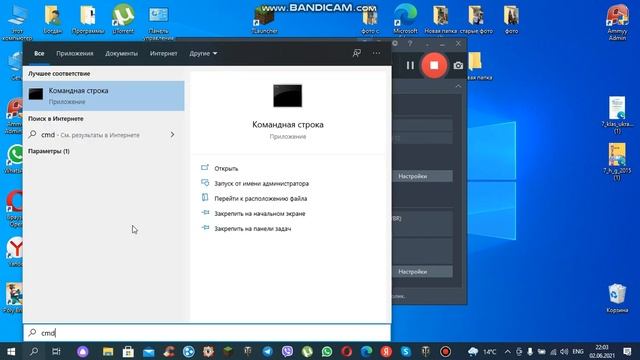Stop Bandicam recording with red button
The height and width of the screenshot is (360, 640).
[x=434, y=65]
